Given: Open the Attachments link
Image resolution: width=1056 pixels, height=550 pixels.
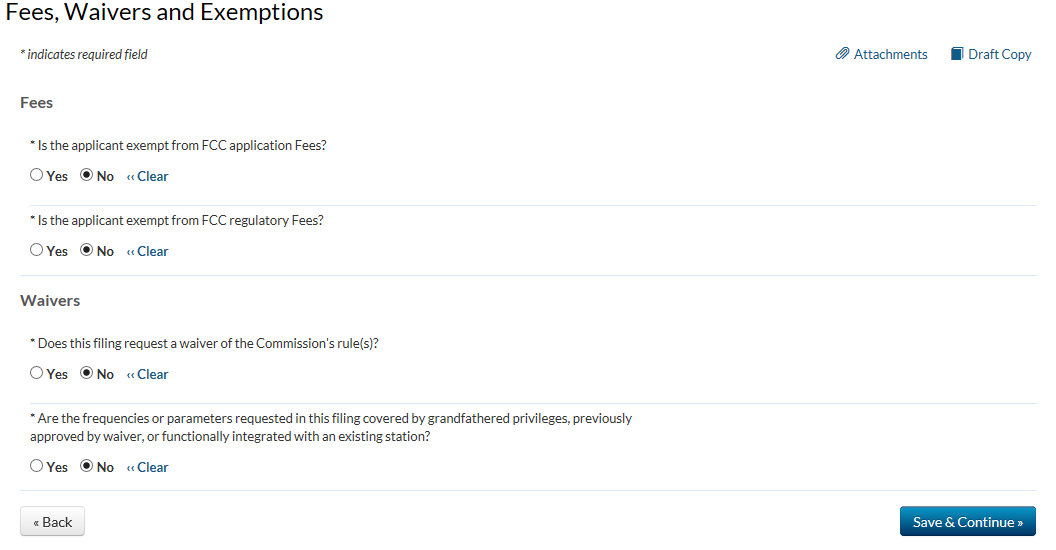Looking at the screenshot, I should 890,55.
